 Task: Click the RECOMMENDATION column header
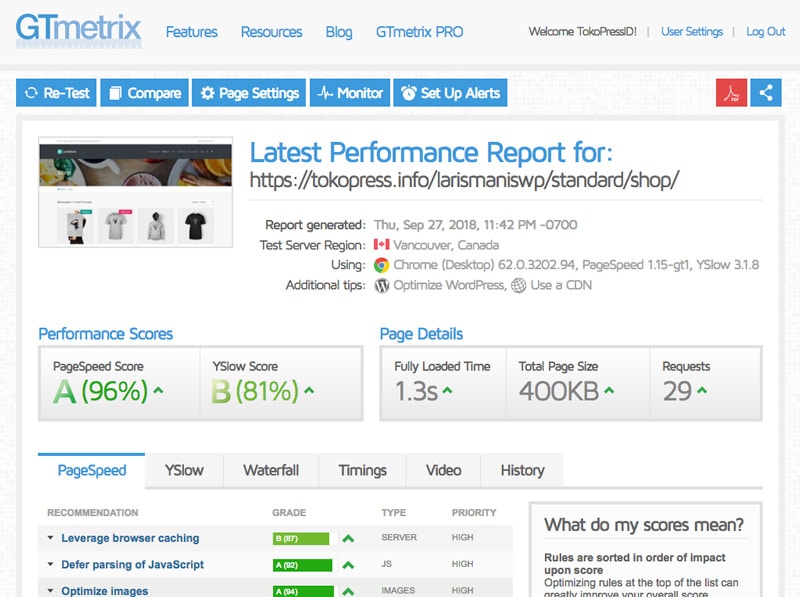pos(93,513)
